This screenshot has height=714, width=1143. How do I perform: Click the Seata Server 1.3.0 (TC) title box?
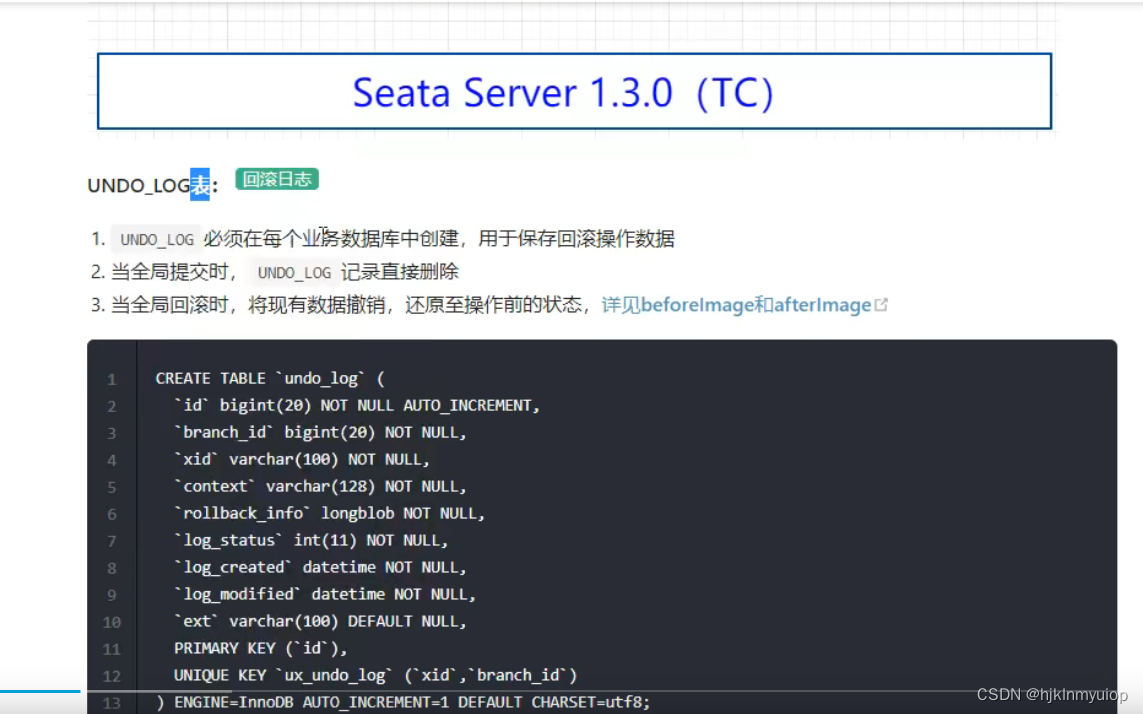[x=574, y=91]
